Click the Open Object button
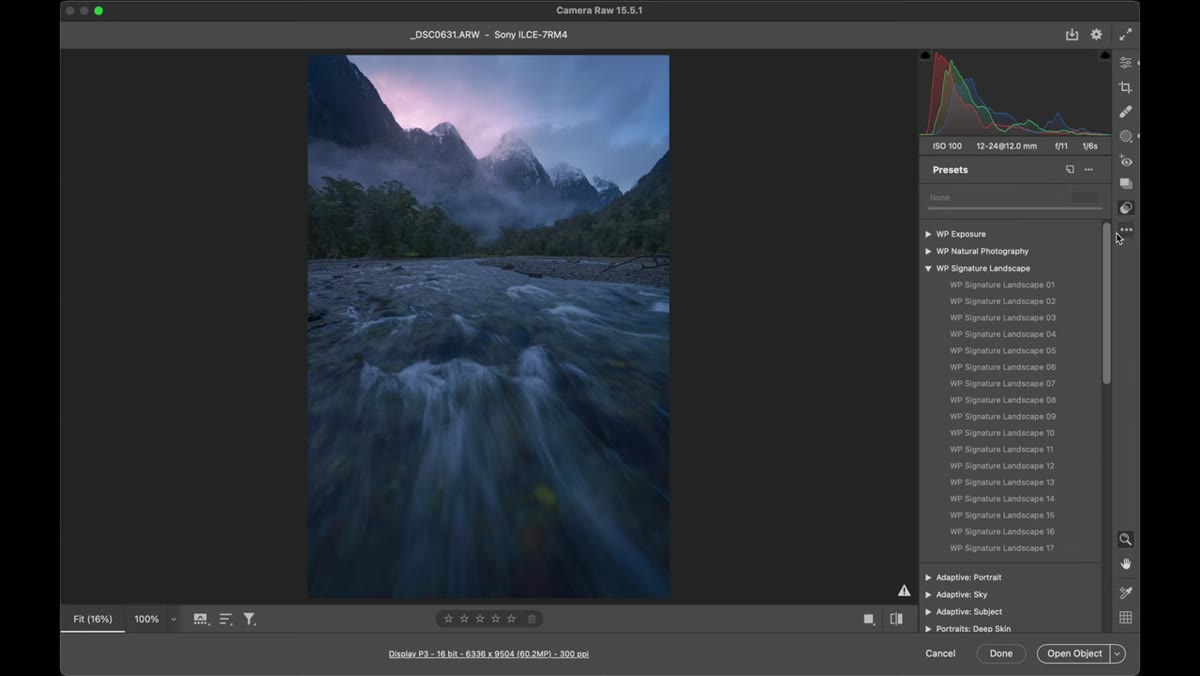Screen dimensions: 1200x676 (x=1074, y=654)
